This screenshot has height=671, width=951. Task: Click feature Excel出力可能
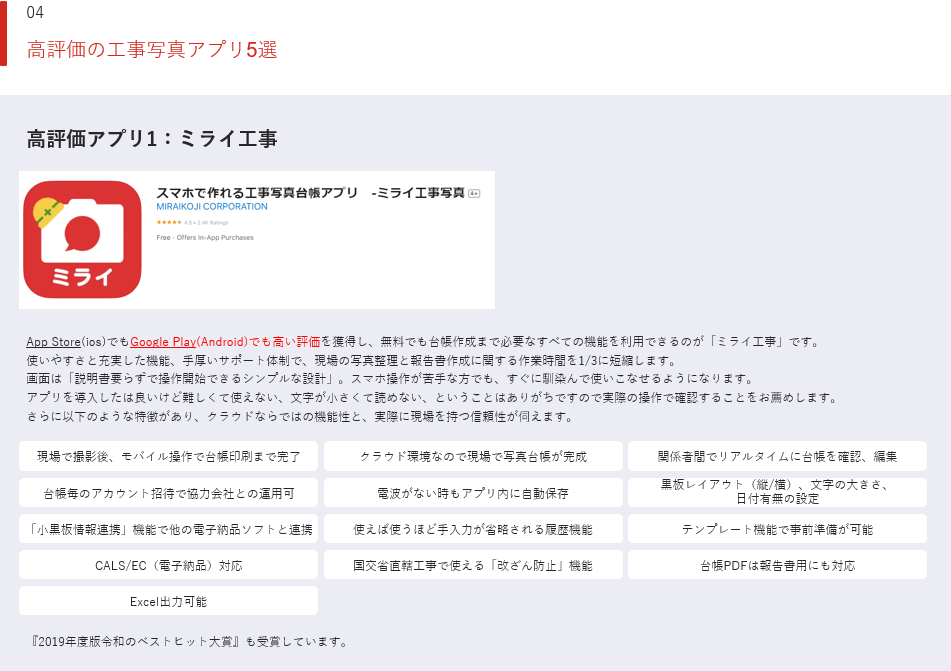click(x=169, y=601)
